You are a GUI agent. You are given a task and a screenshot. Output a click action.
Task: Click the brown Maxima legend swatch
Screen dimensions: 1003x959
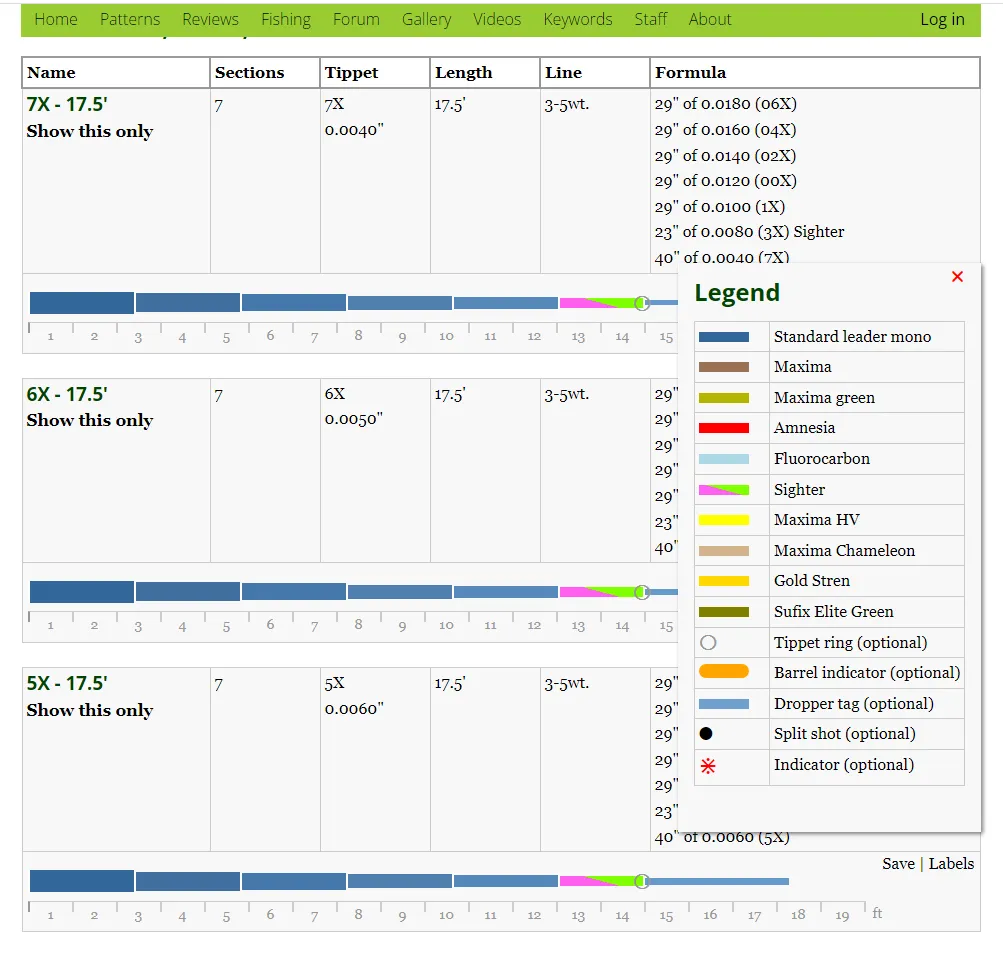click(x=723, y=367)
